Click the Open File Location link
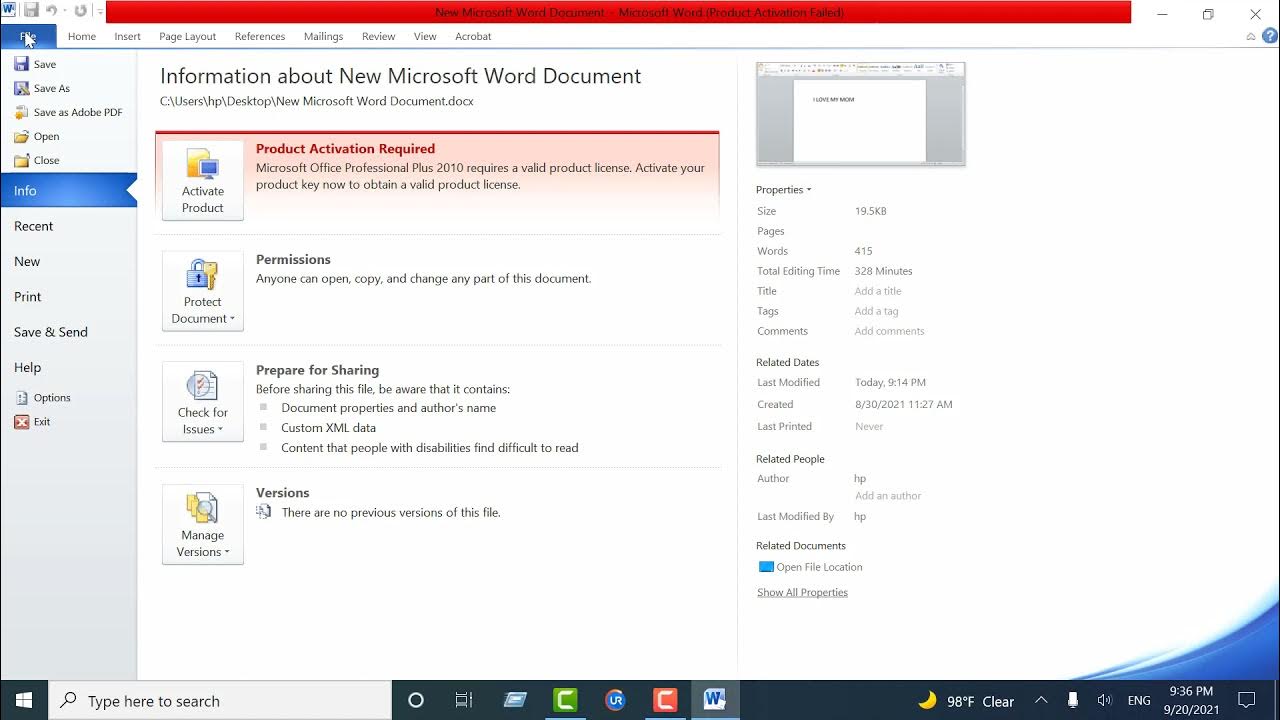Screen dimensions: 1280x720 point(819,567)
